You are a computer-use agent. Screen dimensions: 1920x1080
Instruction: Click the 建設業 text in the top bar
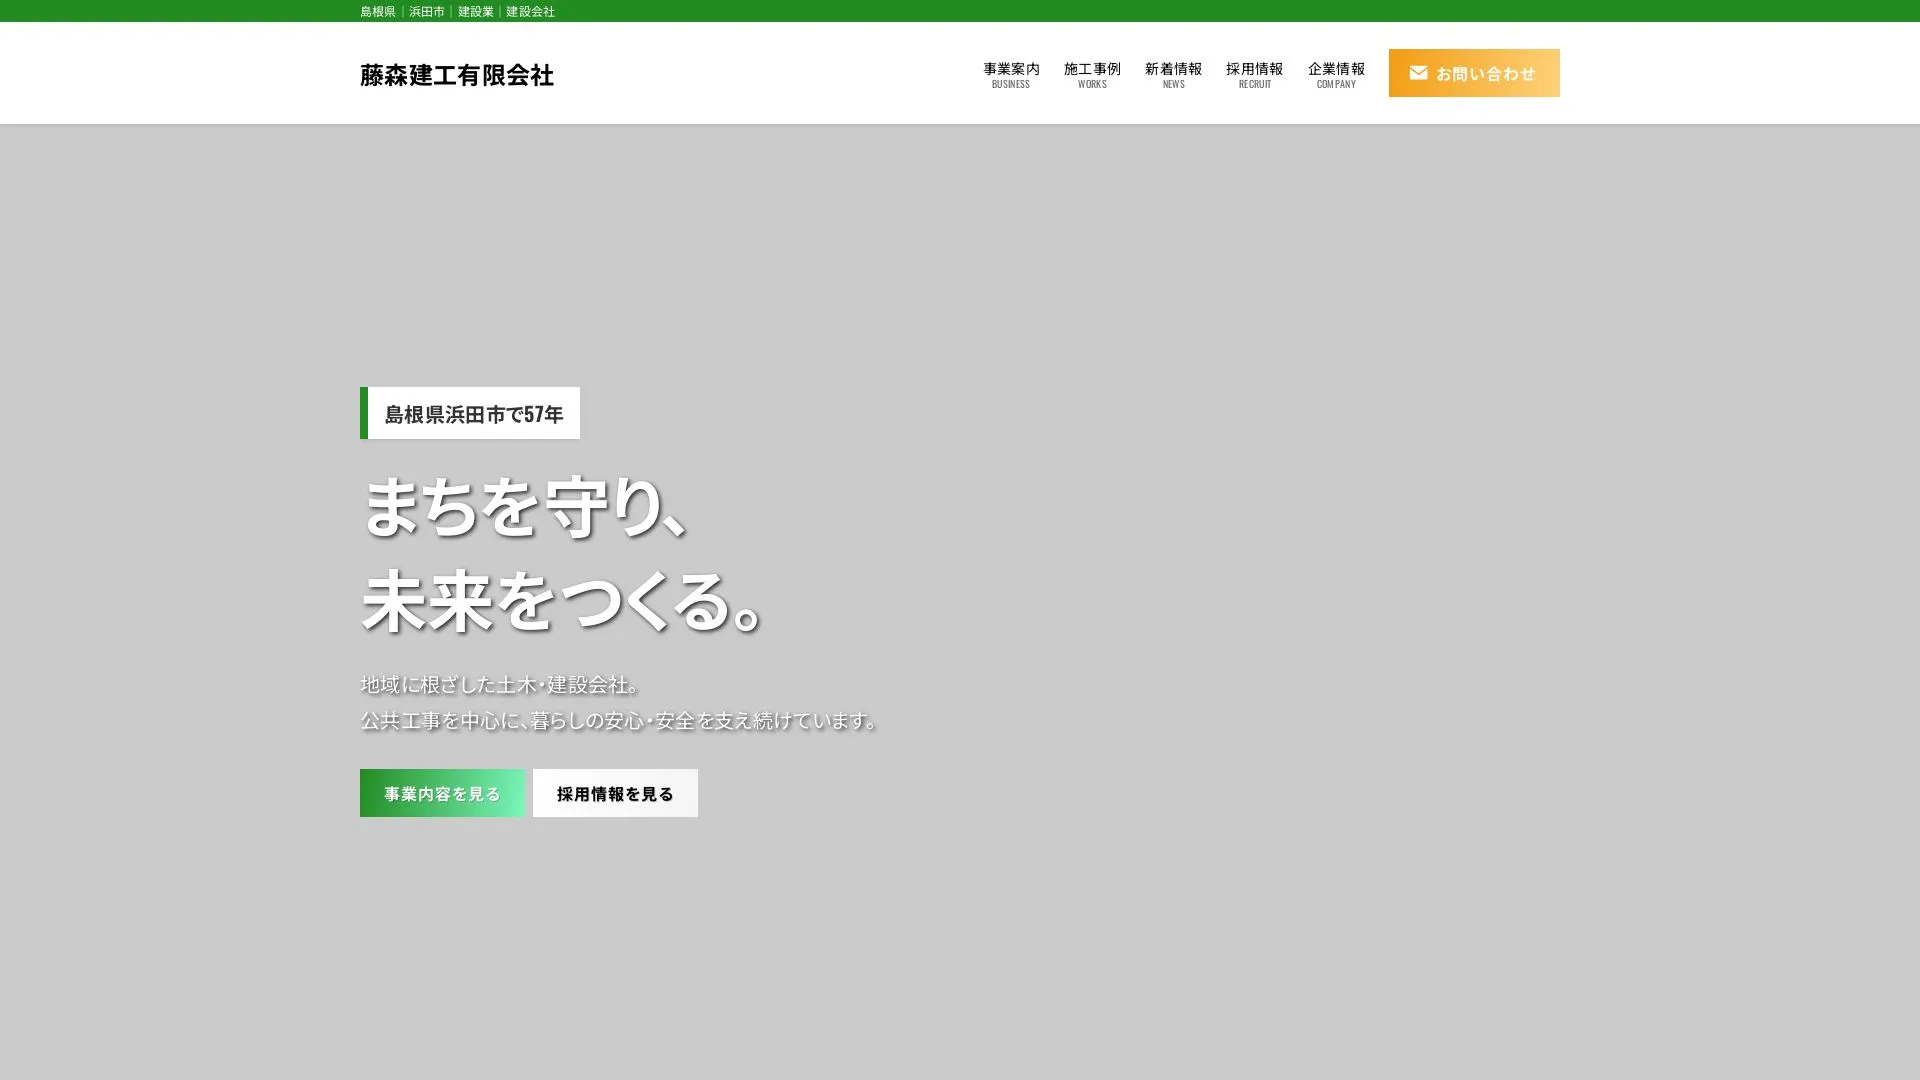pos(476,11)
